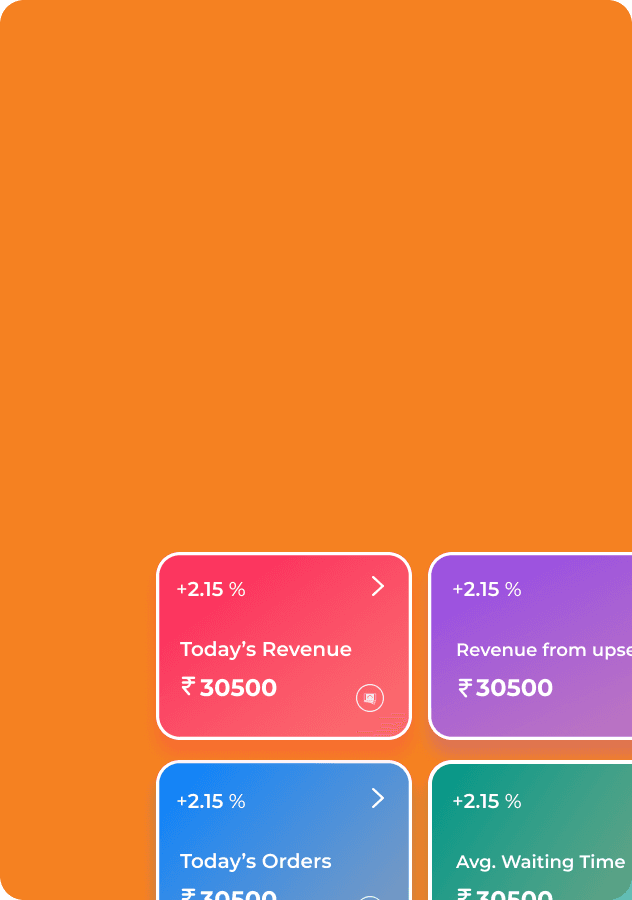Click the +2.15 % change in Avg. Waiting Time card

coord(487,801)
